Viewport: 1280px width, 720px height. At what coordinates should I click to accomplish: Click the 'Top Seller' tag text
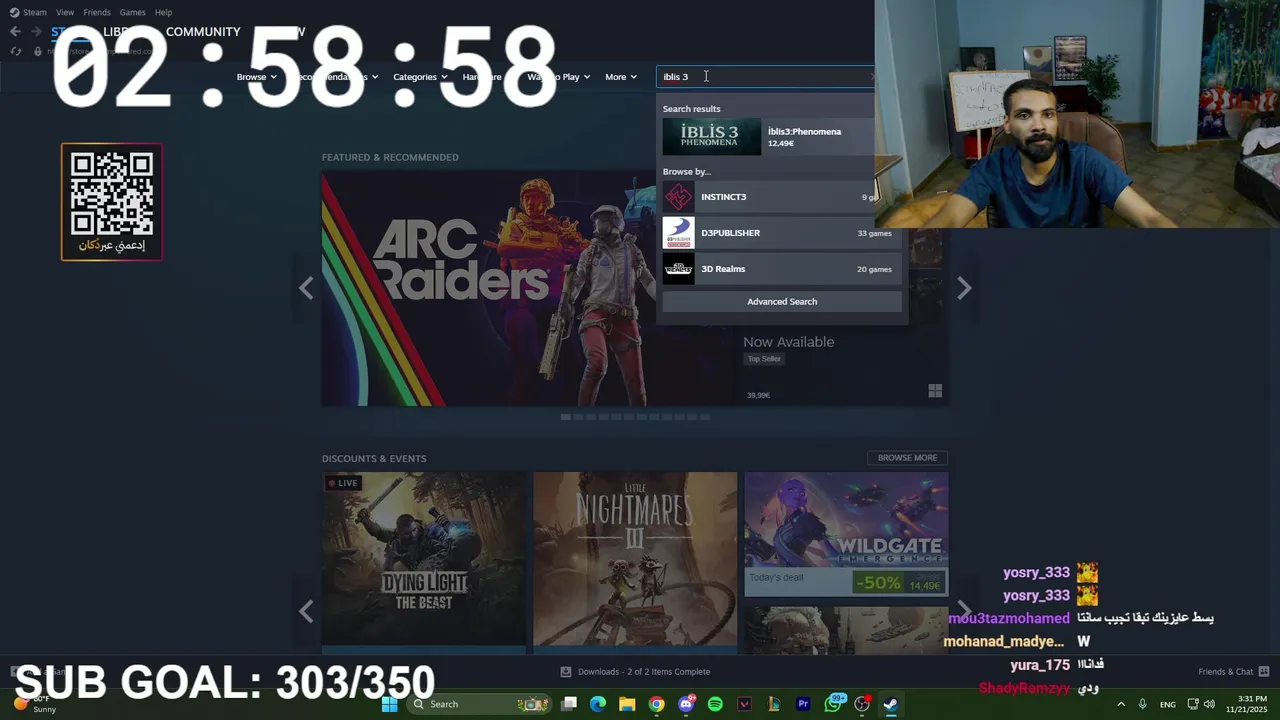click(764, 359)
